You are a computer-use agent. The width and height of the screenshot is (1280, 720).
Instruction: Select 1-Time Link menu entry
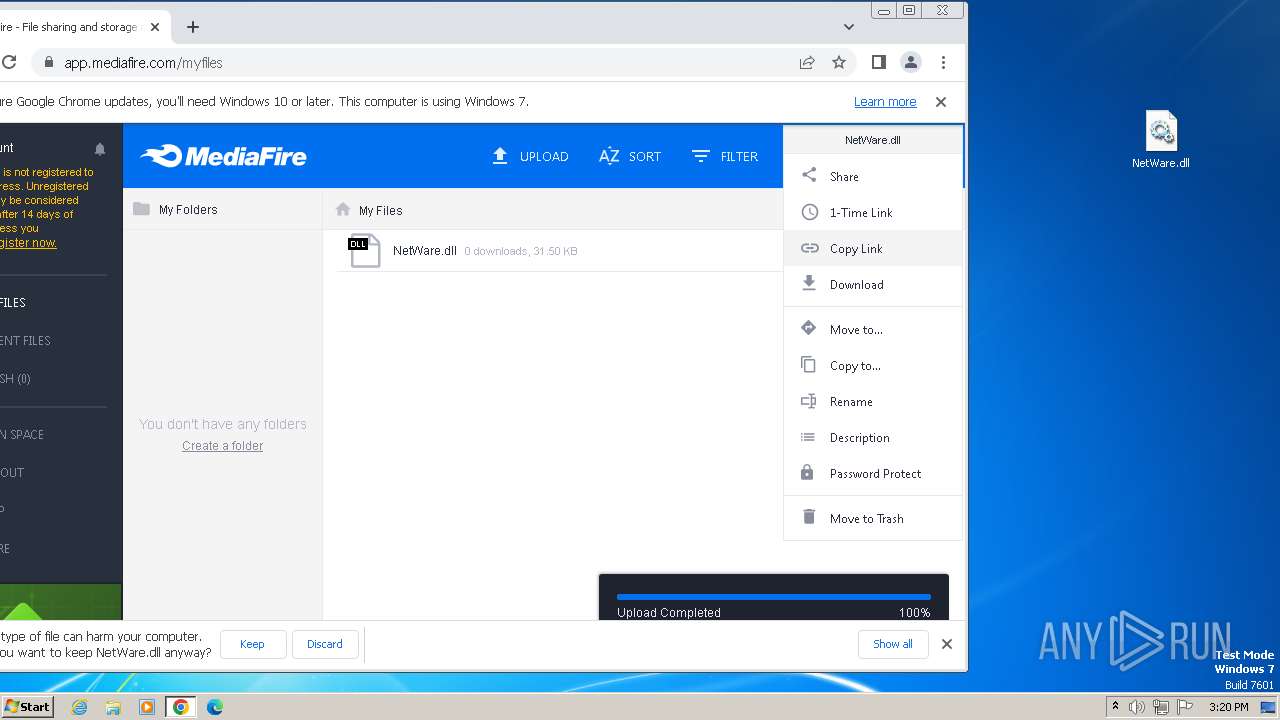click(x=873, y=212)
